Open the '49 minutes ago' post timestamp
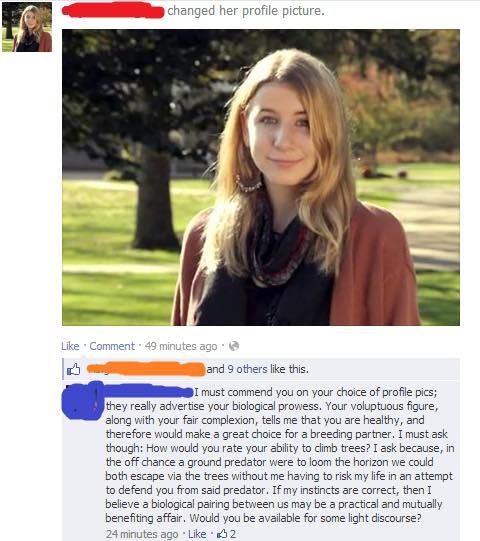480x541 pixels. (181, 346)
